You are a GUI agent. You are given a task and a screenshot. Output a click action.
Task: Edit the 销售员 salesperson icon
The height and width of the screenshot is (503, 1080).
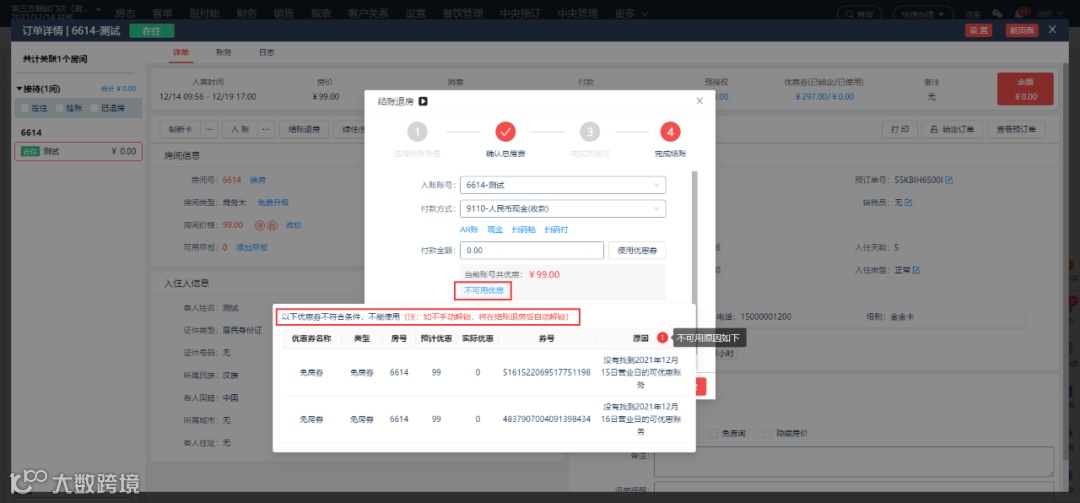coord(908,203)
